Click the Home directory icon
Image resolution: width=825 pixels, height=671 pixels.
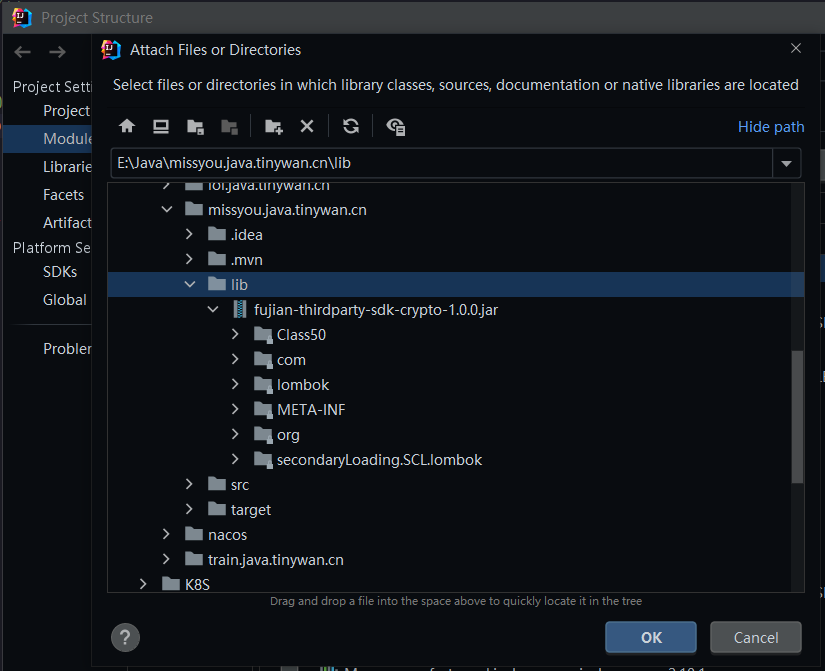(127, 126)
